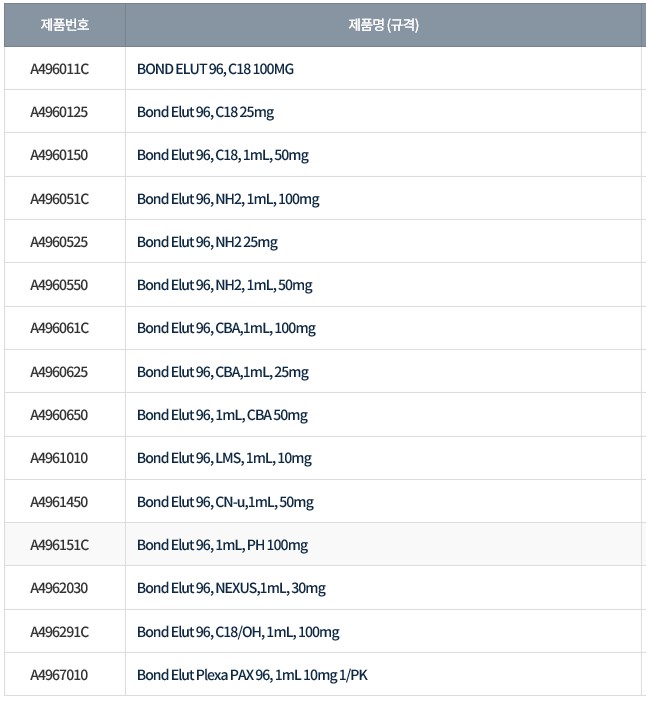Click product number A4960150

point(60,155)
